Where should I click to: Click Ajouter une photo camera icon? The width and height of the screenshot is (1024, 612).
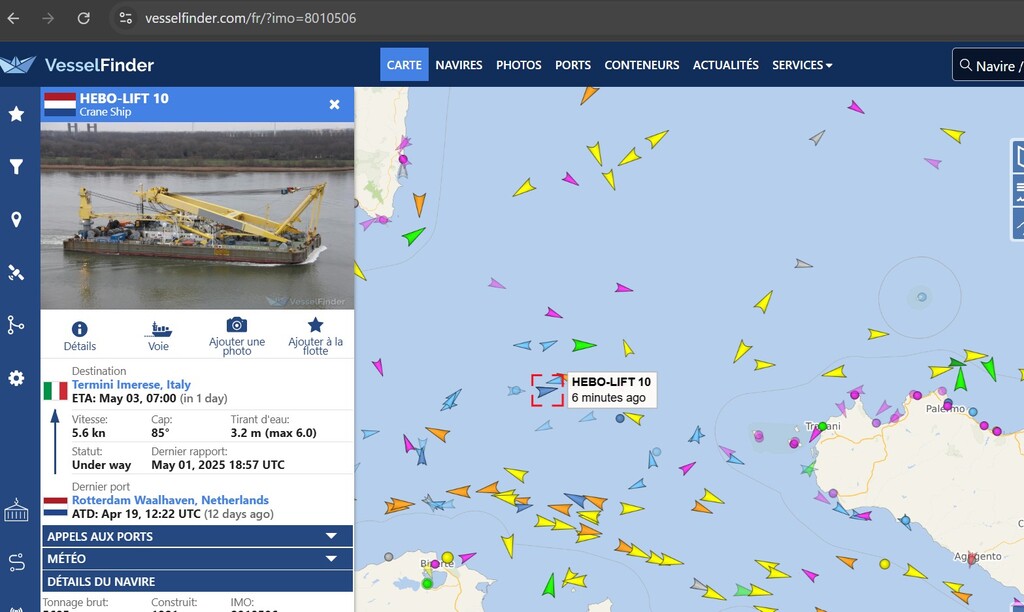point(236,325)
